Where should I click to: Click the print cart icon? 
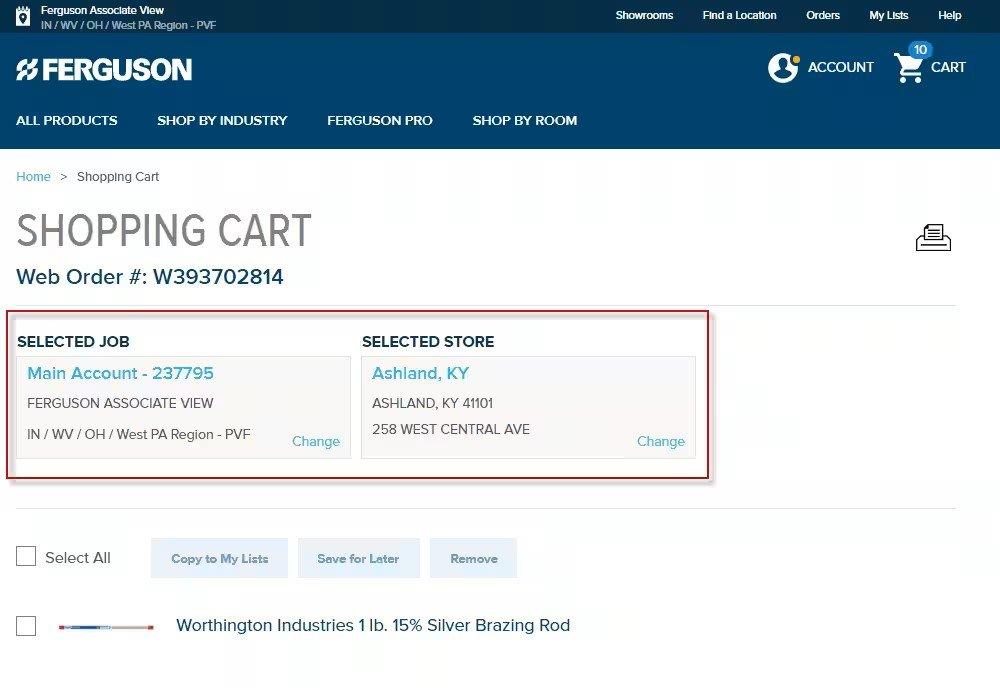tap(933, 237)
